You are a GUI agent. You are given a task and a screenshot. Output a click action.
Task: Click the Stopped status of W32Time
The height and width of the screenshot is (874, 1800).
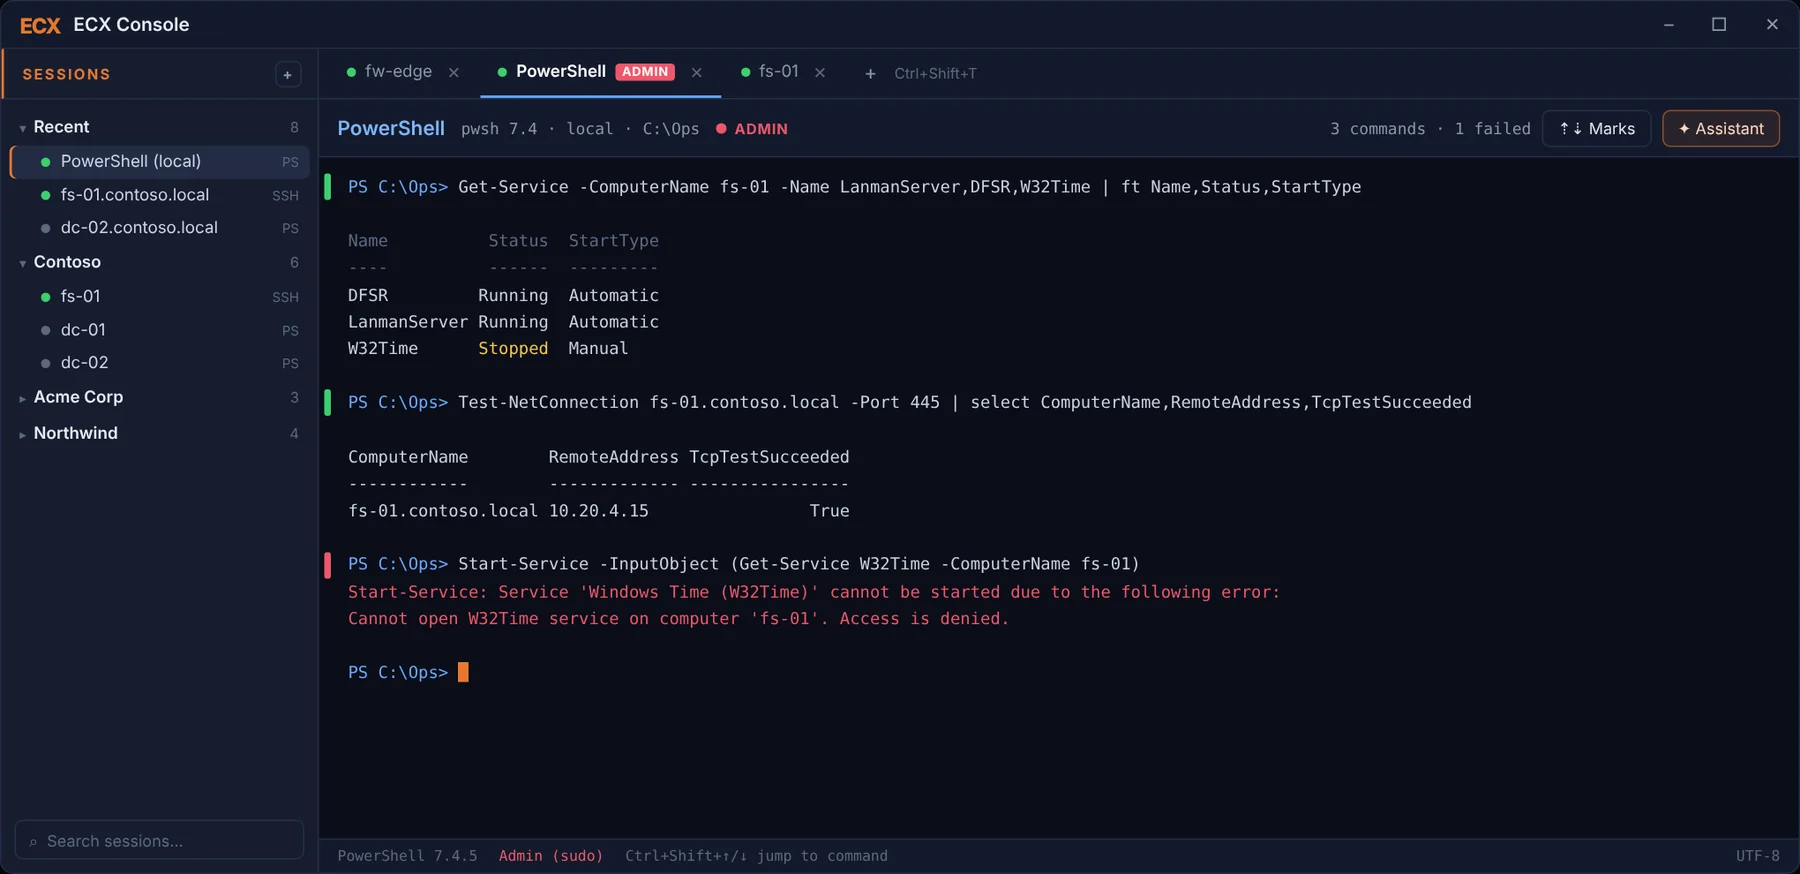click(513, 348)
